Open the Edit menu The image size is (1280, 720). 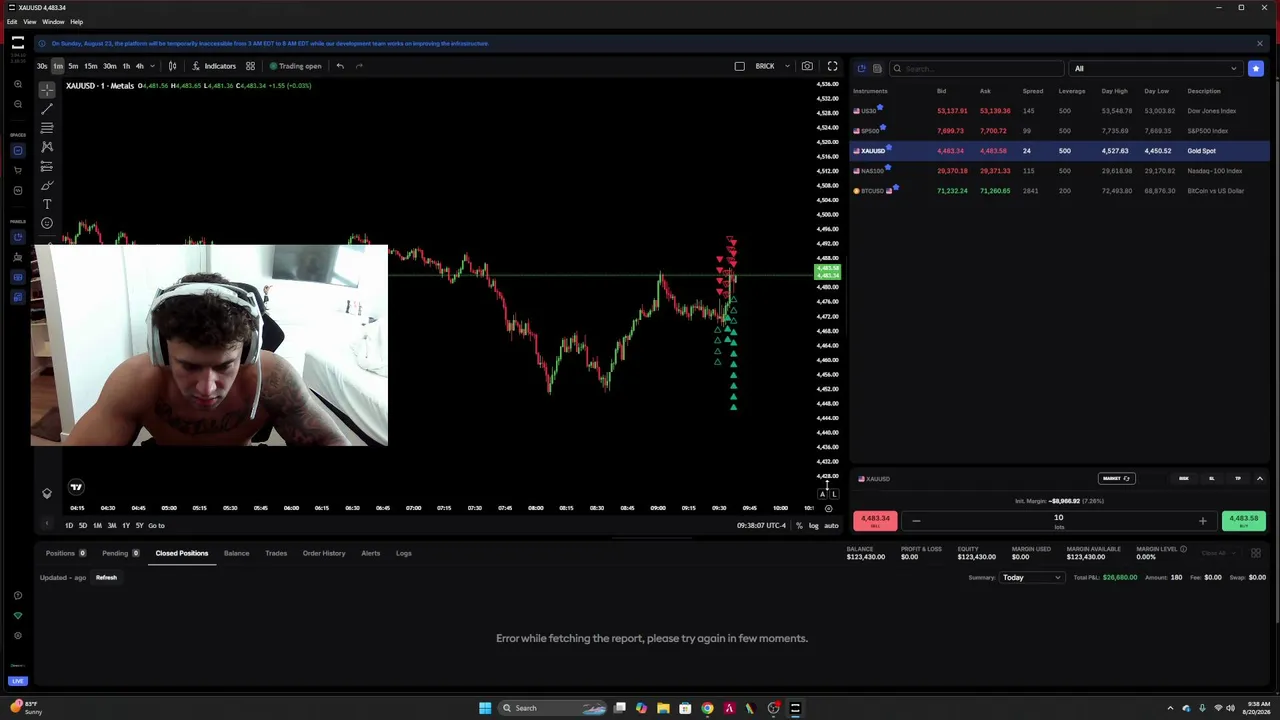tap(12, 21)
